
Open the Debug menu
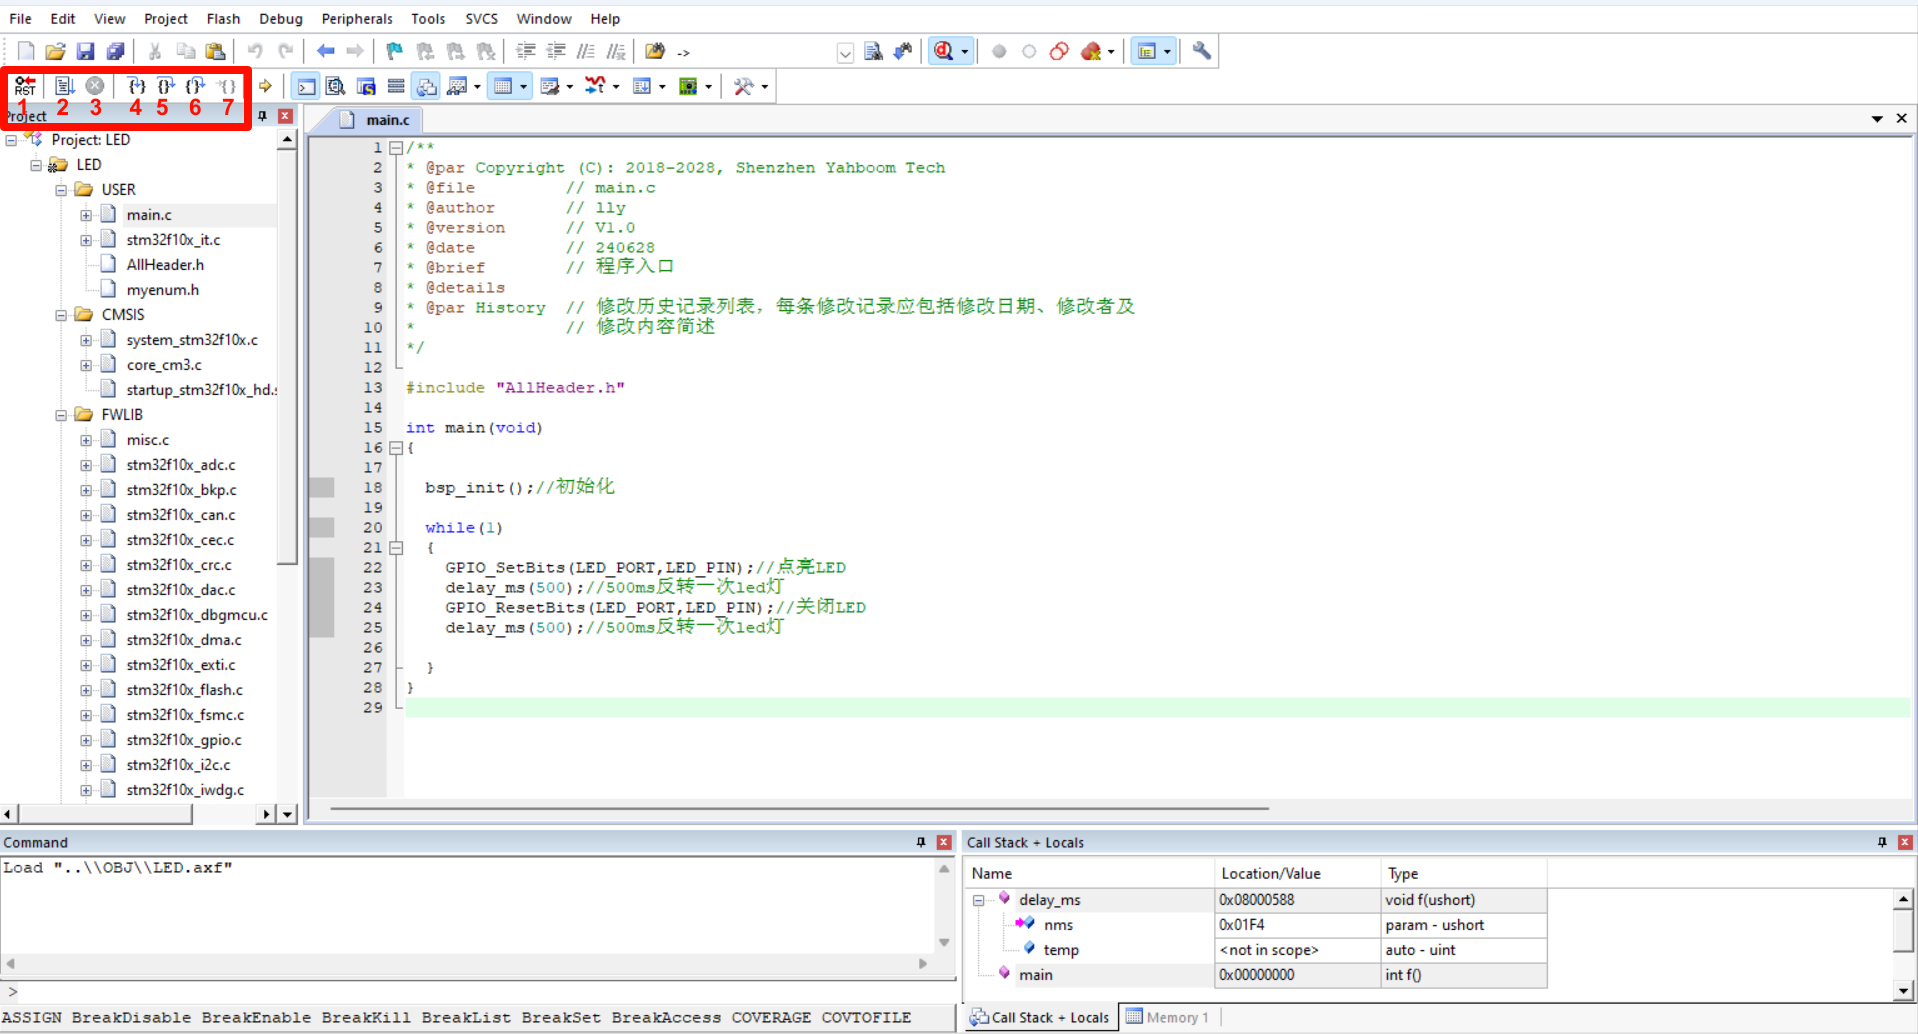(x=281, y=18)
